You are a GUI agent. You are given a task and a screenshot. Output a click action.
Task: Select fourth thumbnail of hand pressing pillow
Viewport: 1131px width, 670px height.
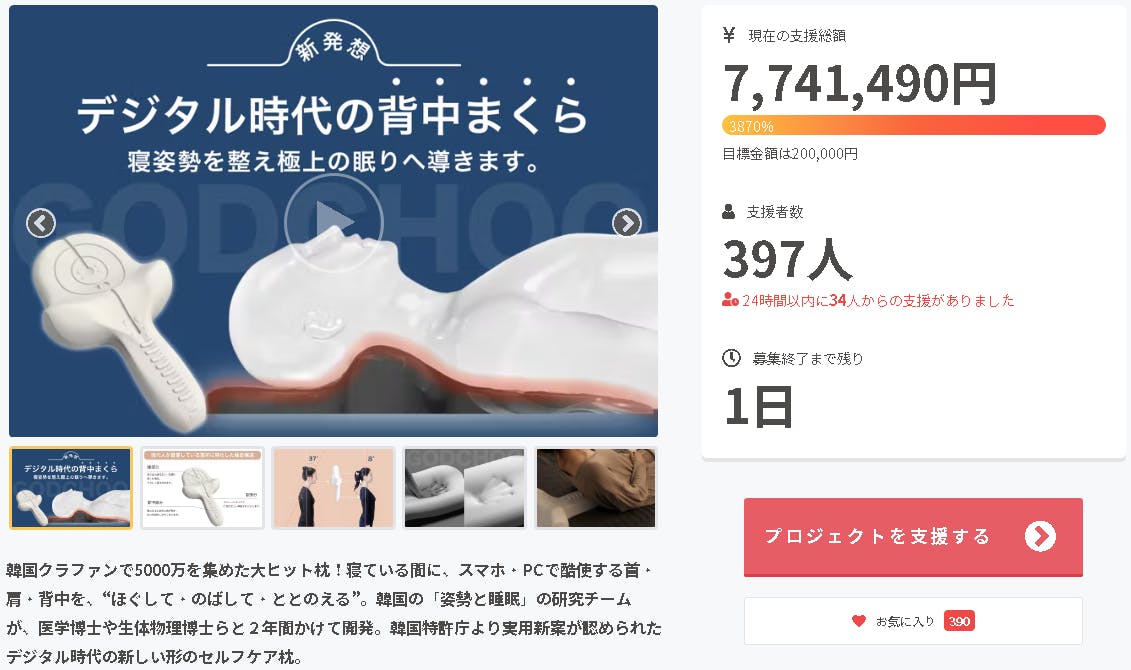coord(465,488)
